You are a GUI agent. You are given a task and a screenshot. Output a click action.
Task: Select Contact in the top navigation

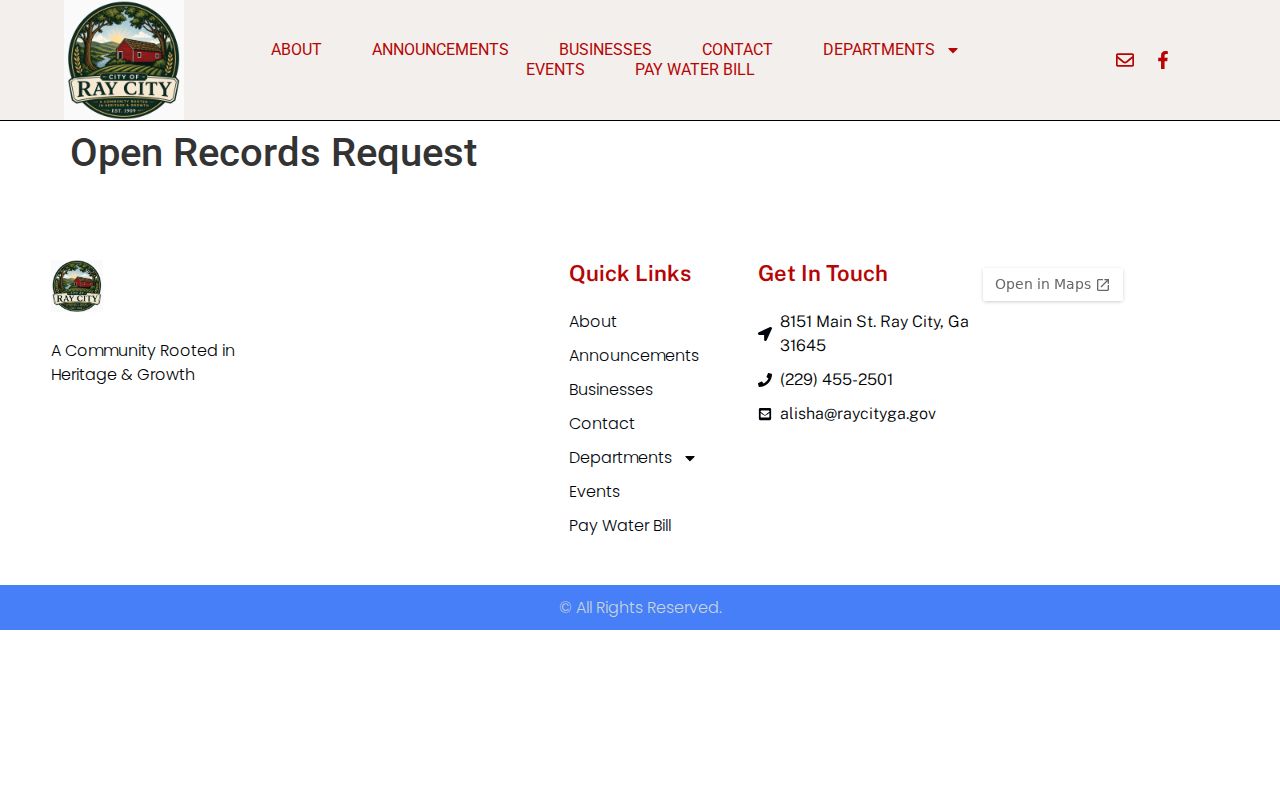(737, 50)
